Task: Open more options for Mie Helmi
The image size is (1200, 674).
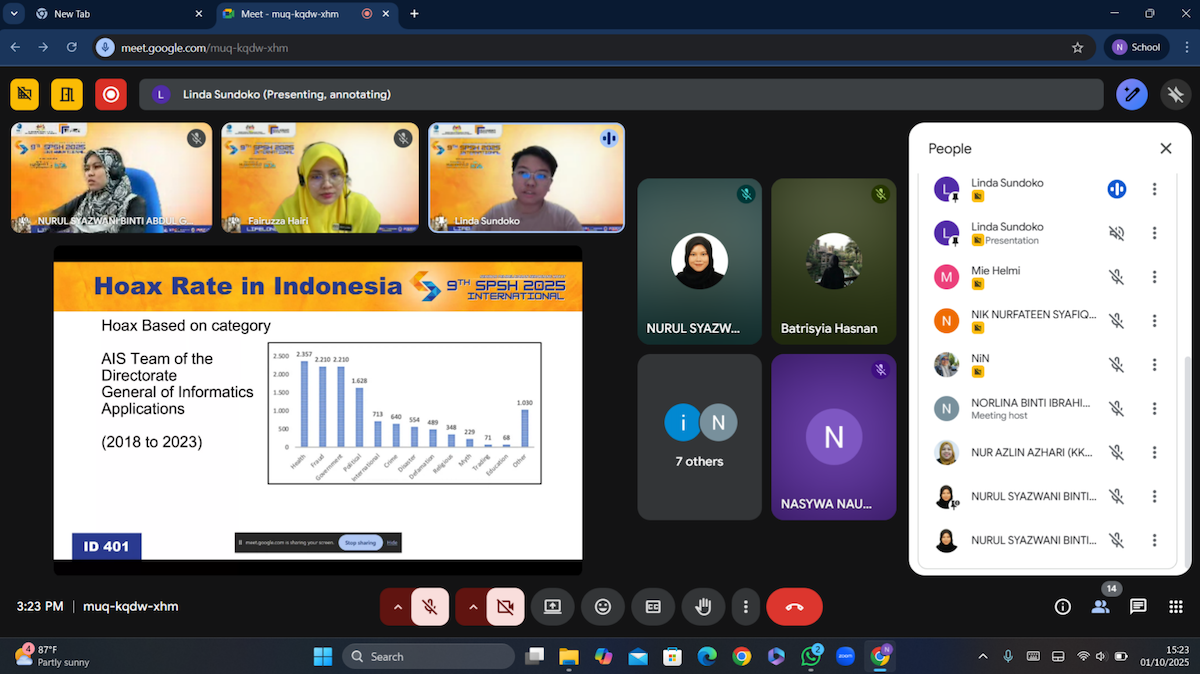Action: (x=1154, y=277)
